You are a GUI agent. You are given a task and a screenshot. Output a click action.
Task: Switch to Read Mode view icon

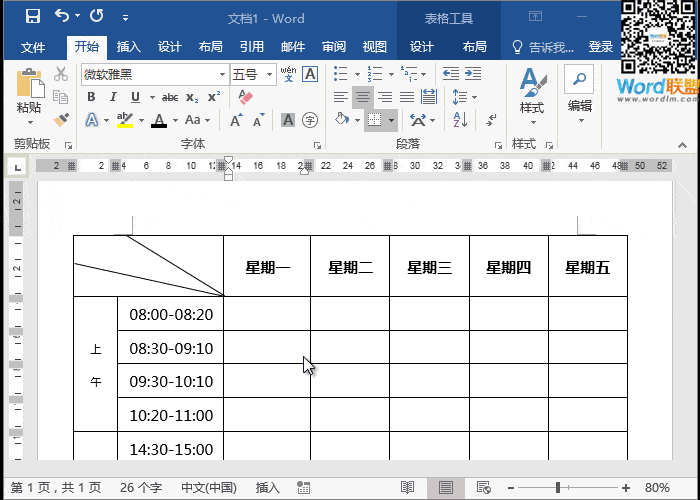click(407, 488)
